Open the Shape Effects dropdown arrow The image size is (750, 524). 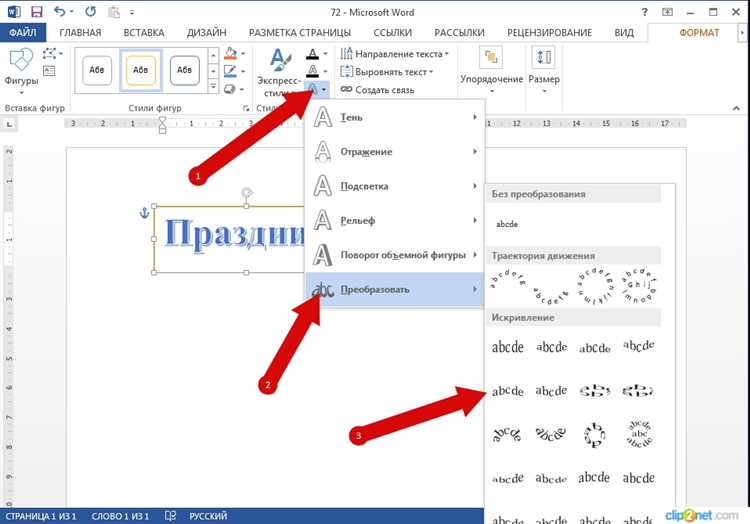click(243, 89)
